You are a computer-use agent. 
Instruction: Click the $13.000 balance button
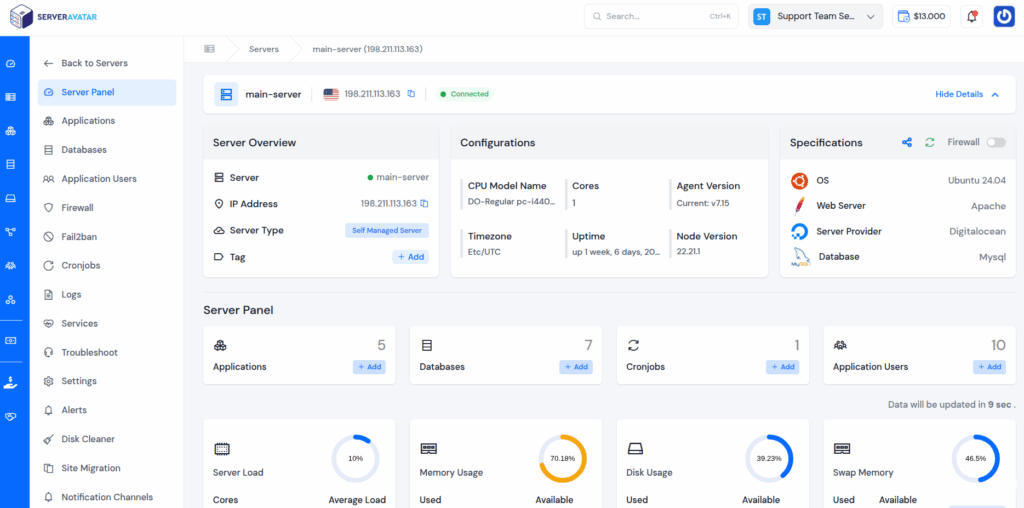[921, 17]
